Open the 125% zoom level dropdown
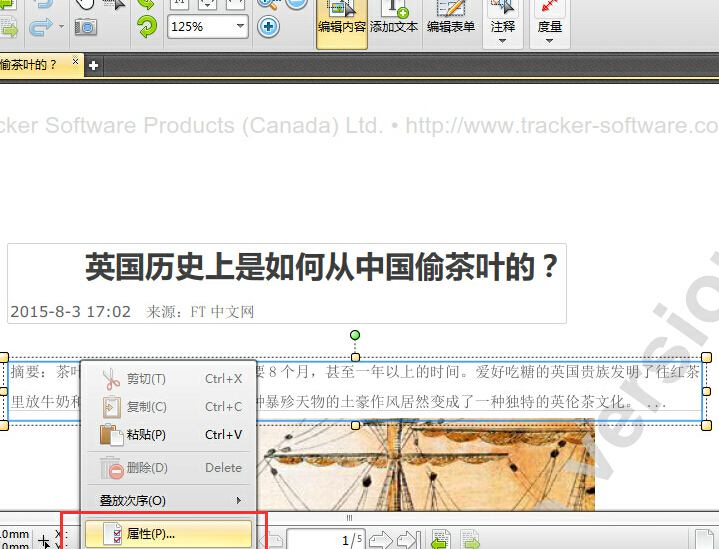Viewport: 719px width, 549px height. click(240, 26)
